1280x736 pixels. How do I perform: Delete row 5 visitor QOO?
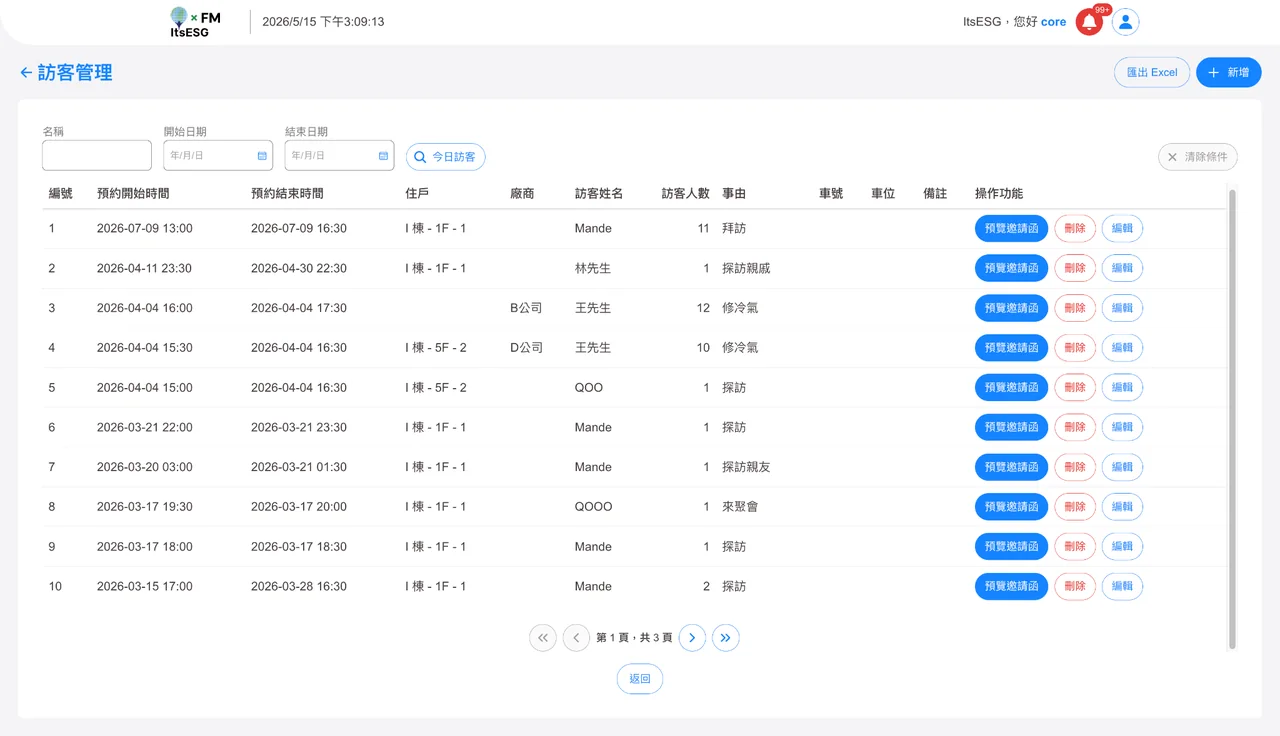[x=1075, y=387]
